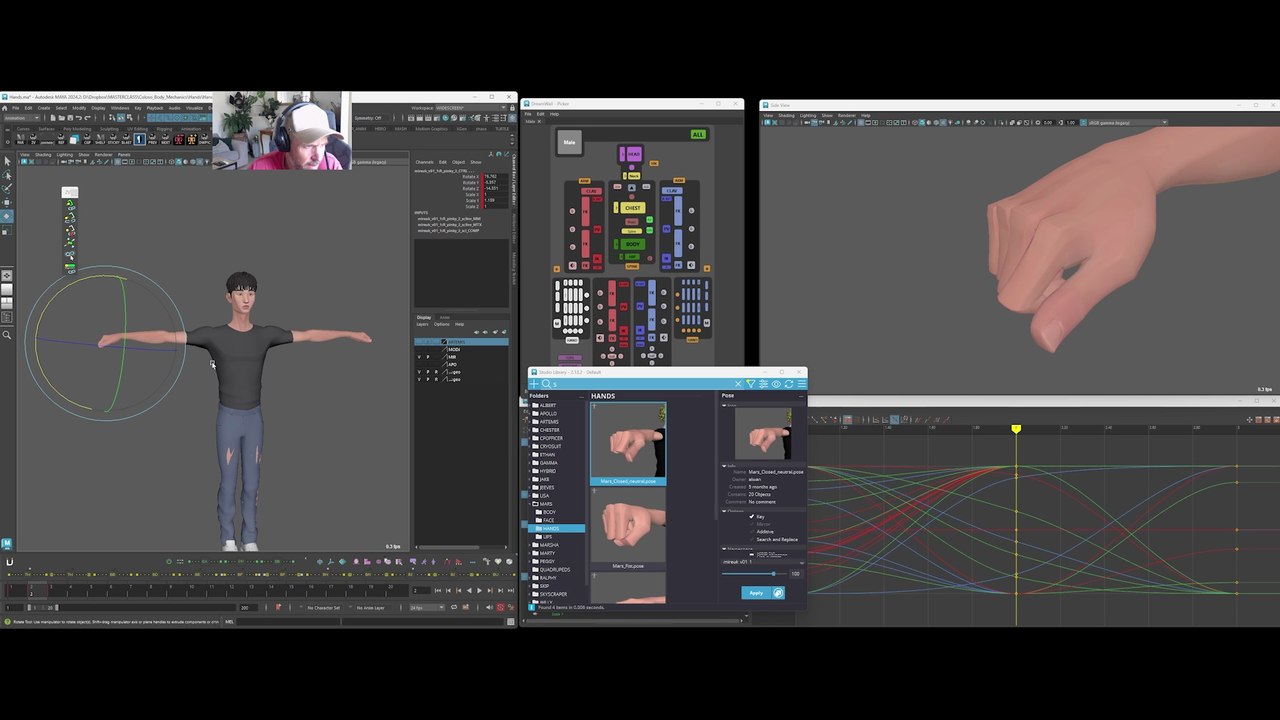Open the Shading menu in Maya viewport

pyautogui.click(x=43, y=155)
